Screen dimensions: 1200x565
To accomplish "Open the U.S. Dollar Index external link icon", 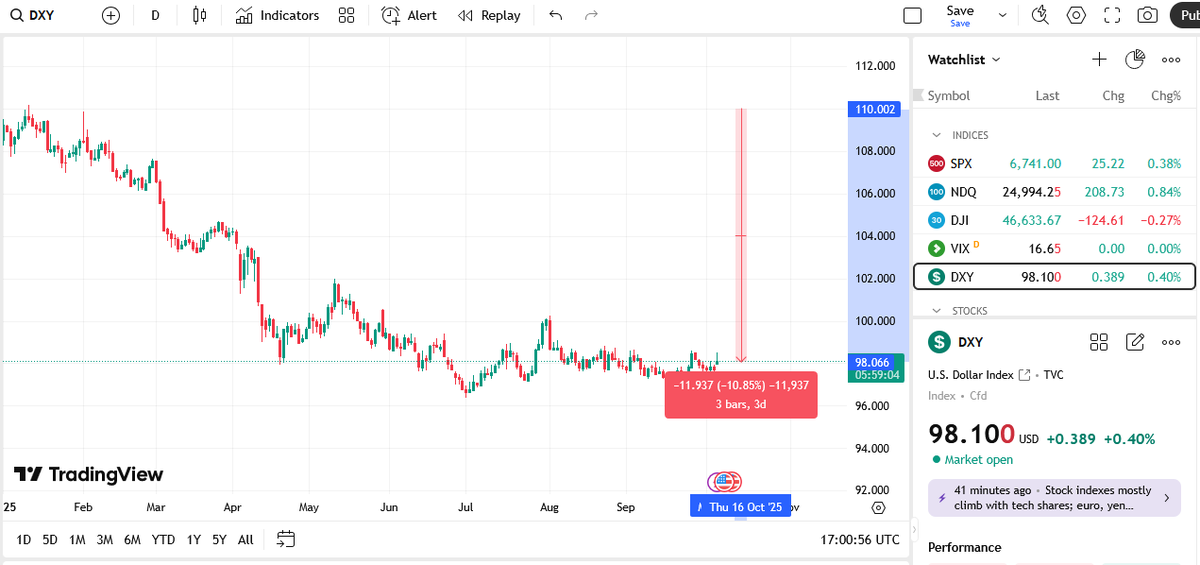I will [x=1024, y=375].
